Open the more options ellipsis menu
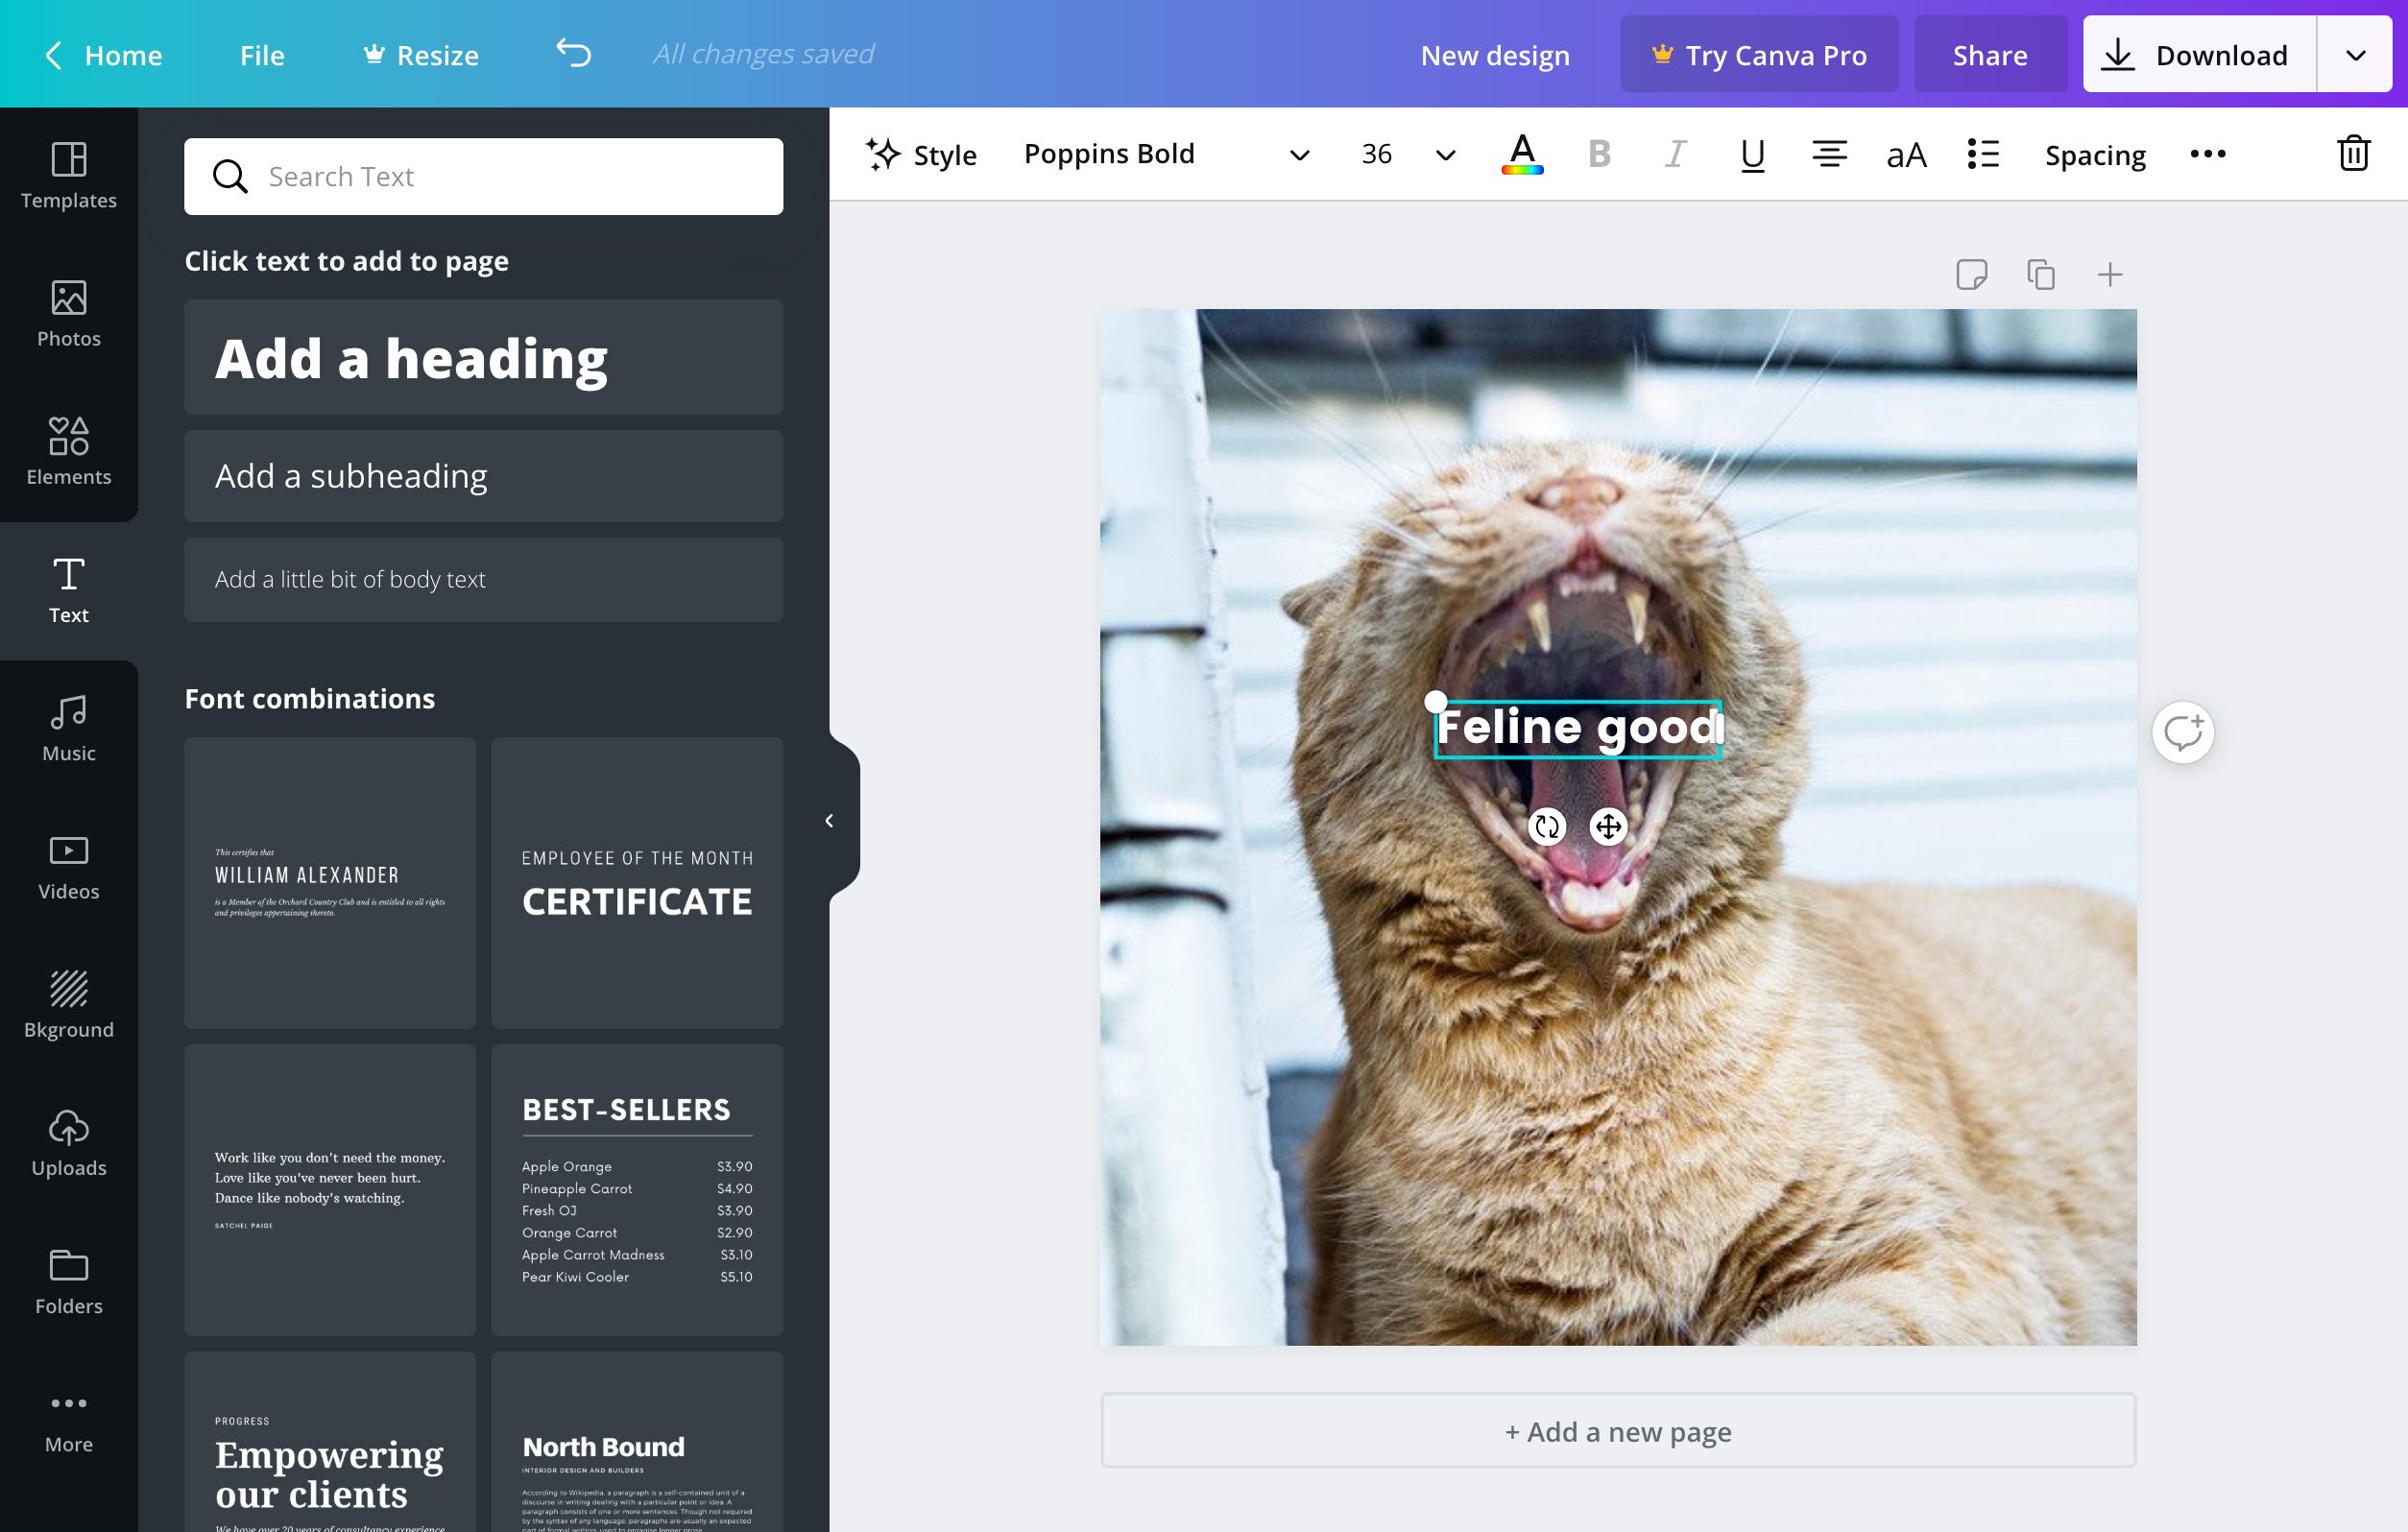 [x=2206, y=155]
